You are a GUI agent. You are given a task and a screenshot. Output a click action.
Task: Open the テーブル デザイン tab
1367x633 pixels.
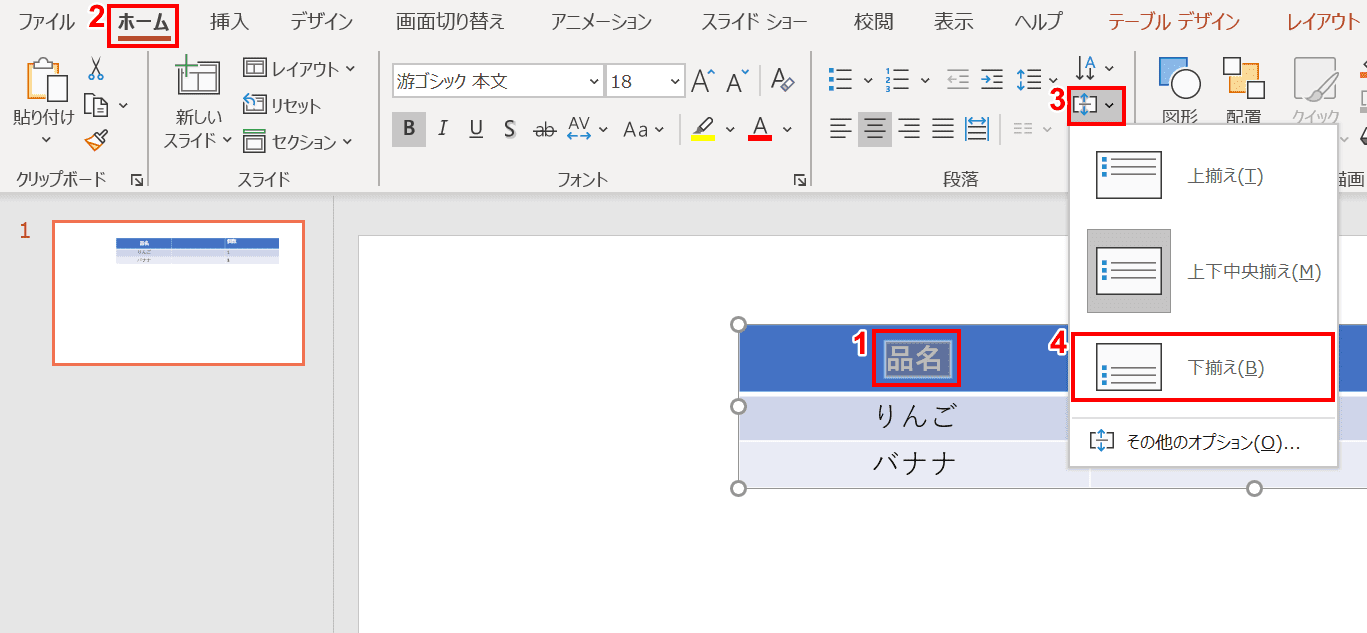click(x=1174, y=22)
